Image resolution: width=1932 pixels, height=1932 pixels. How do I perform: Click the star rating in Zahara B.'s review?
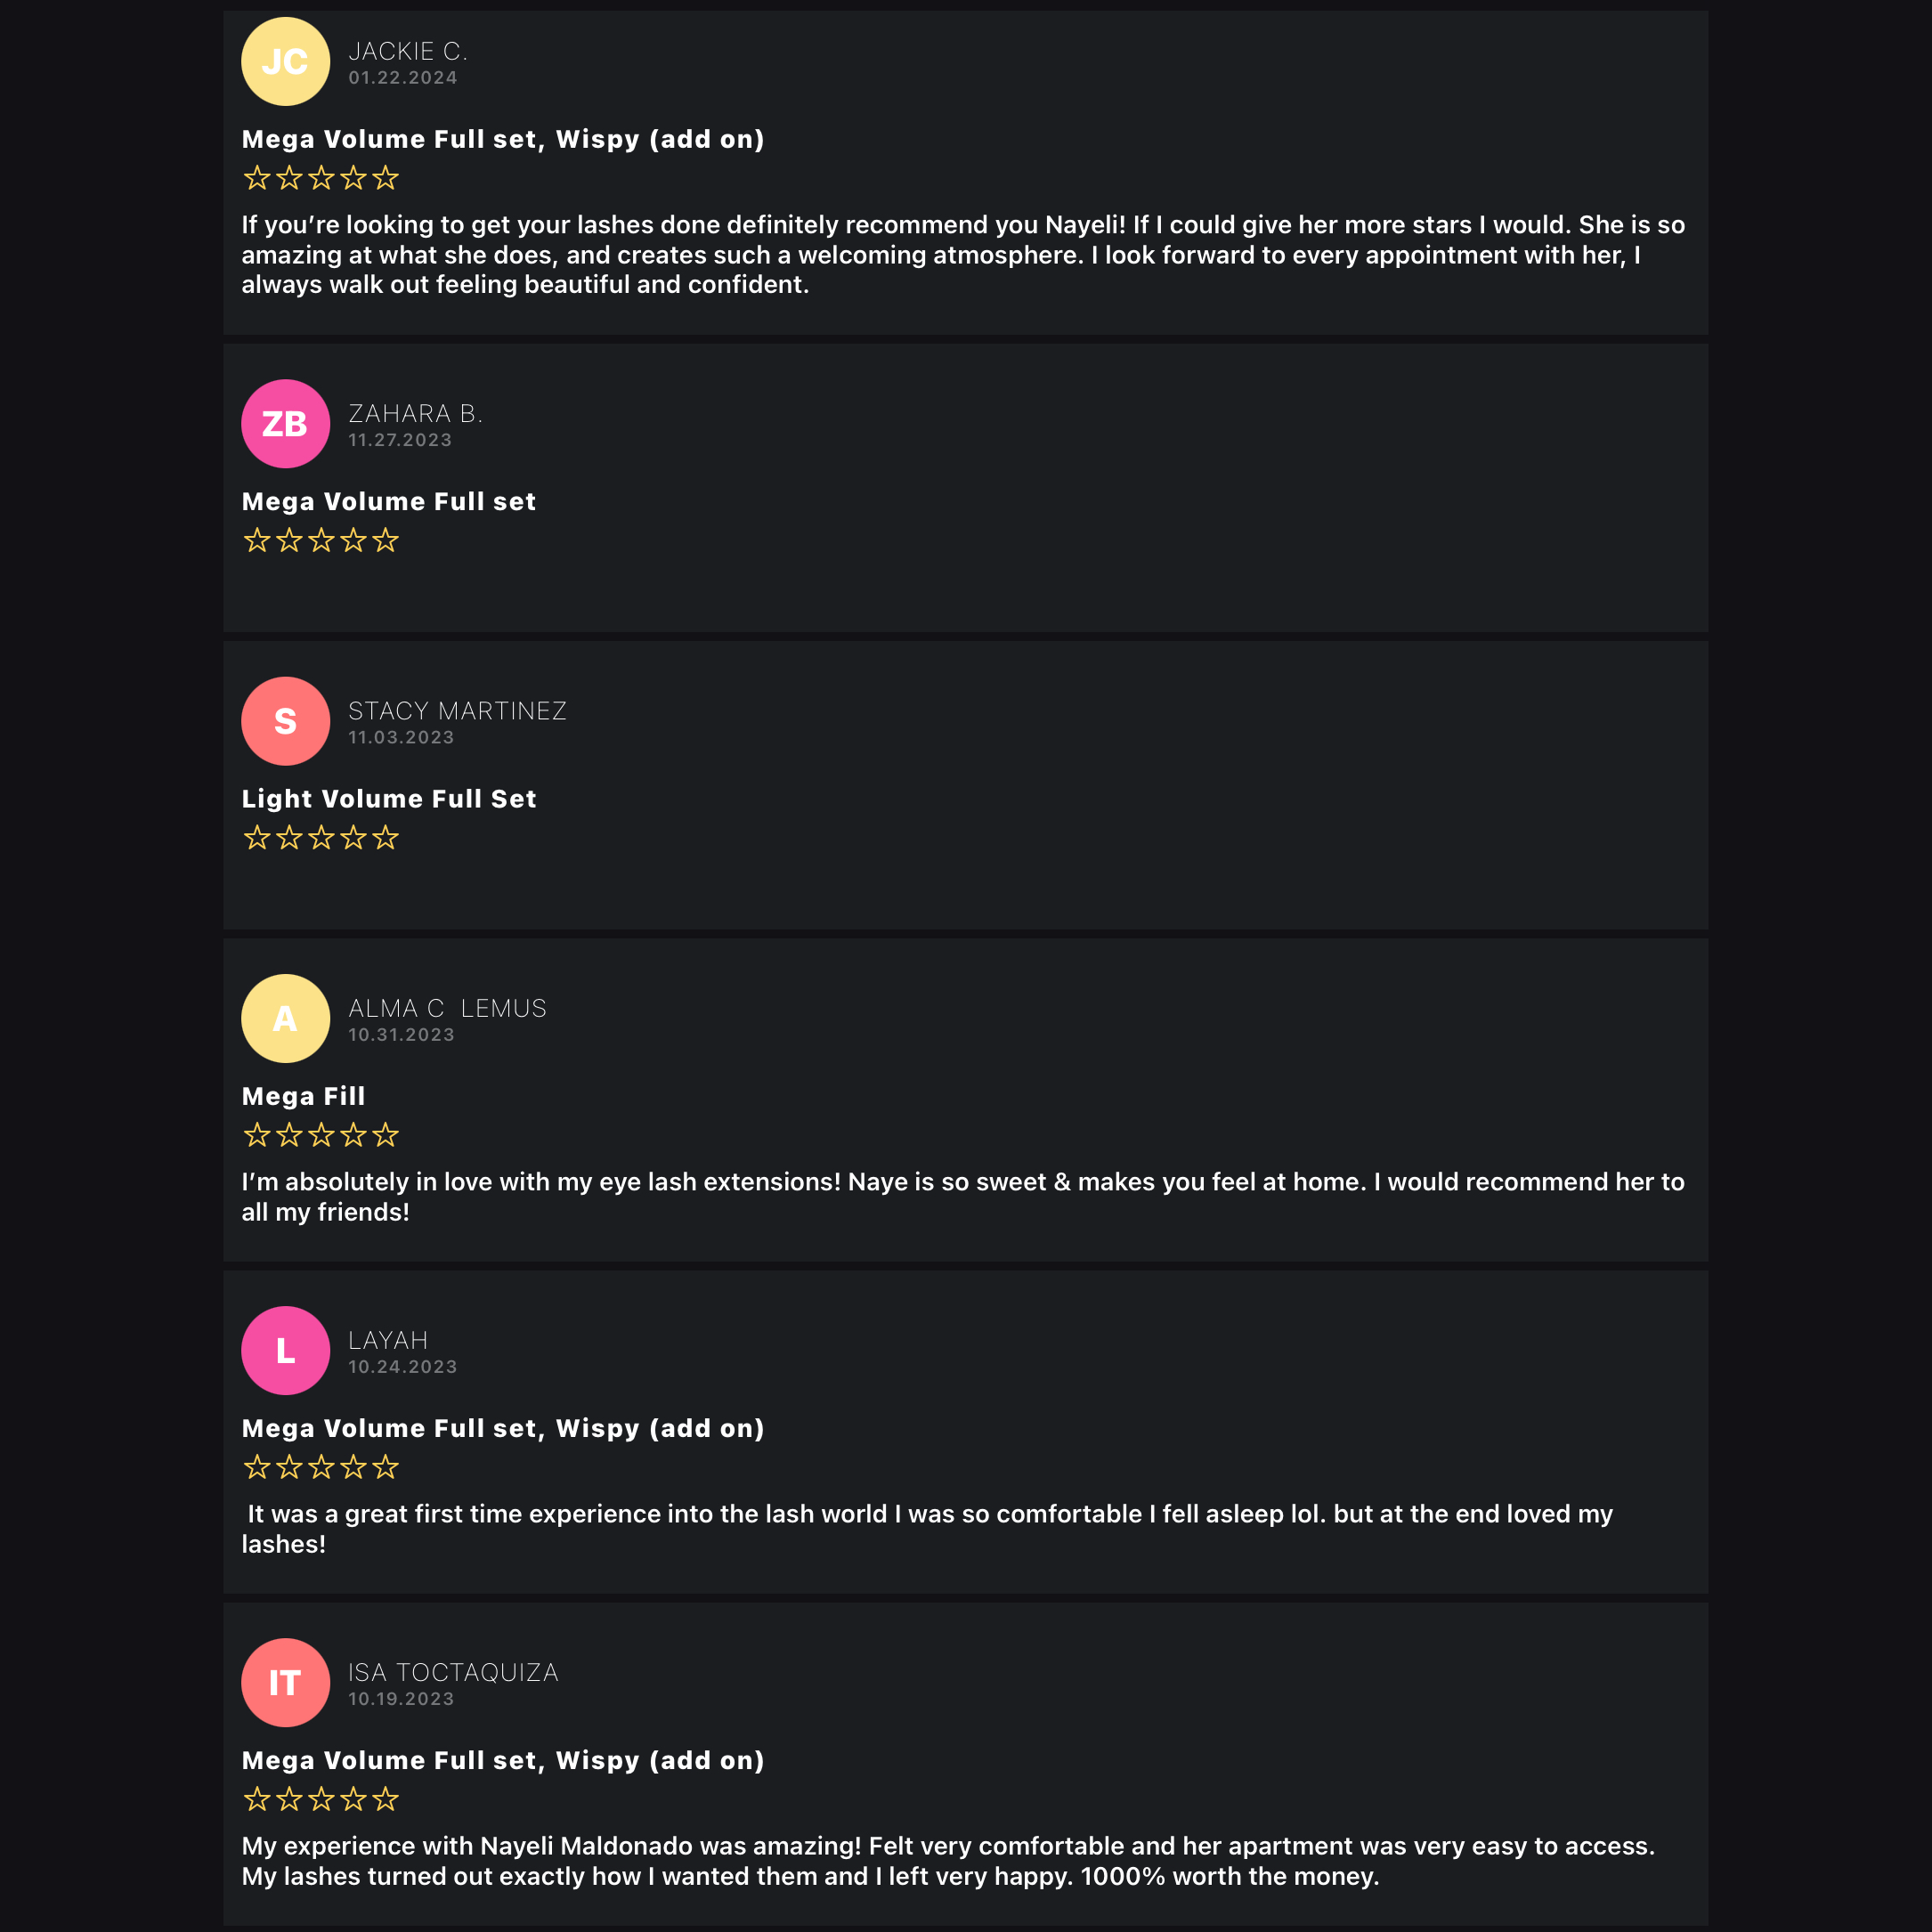pyautogui.click(x=321, y=540)
